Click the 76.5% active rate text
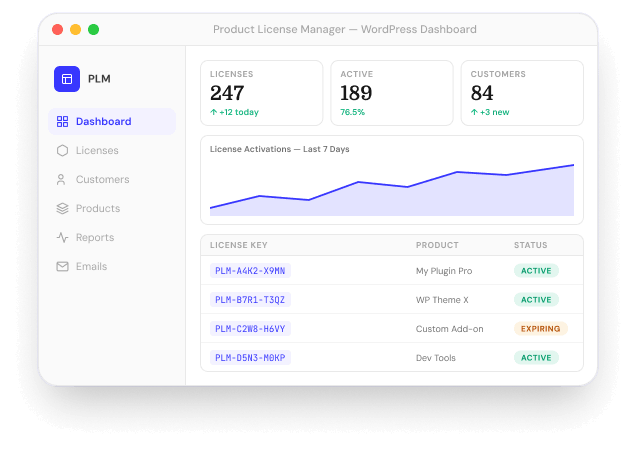Image resolution: width=636 pixels, height=449 pixels. [x=352, y=112]
